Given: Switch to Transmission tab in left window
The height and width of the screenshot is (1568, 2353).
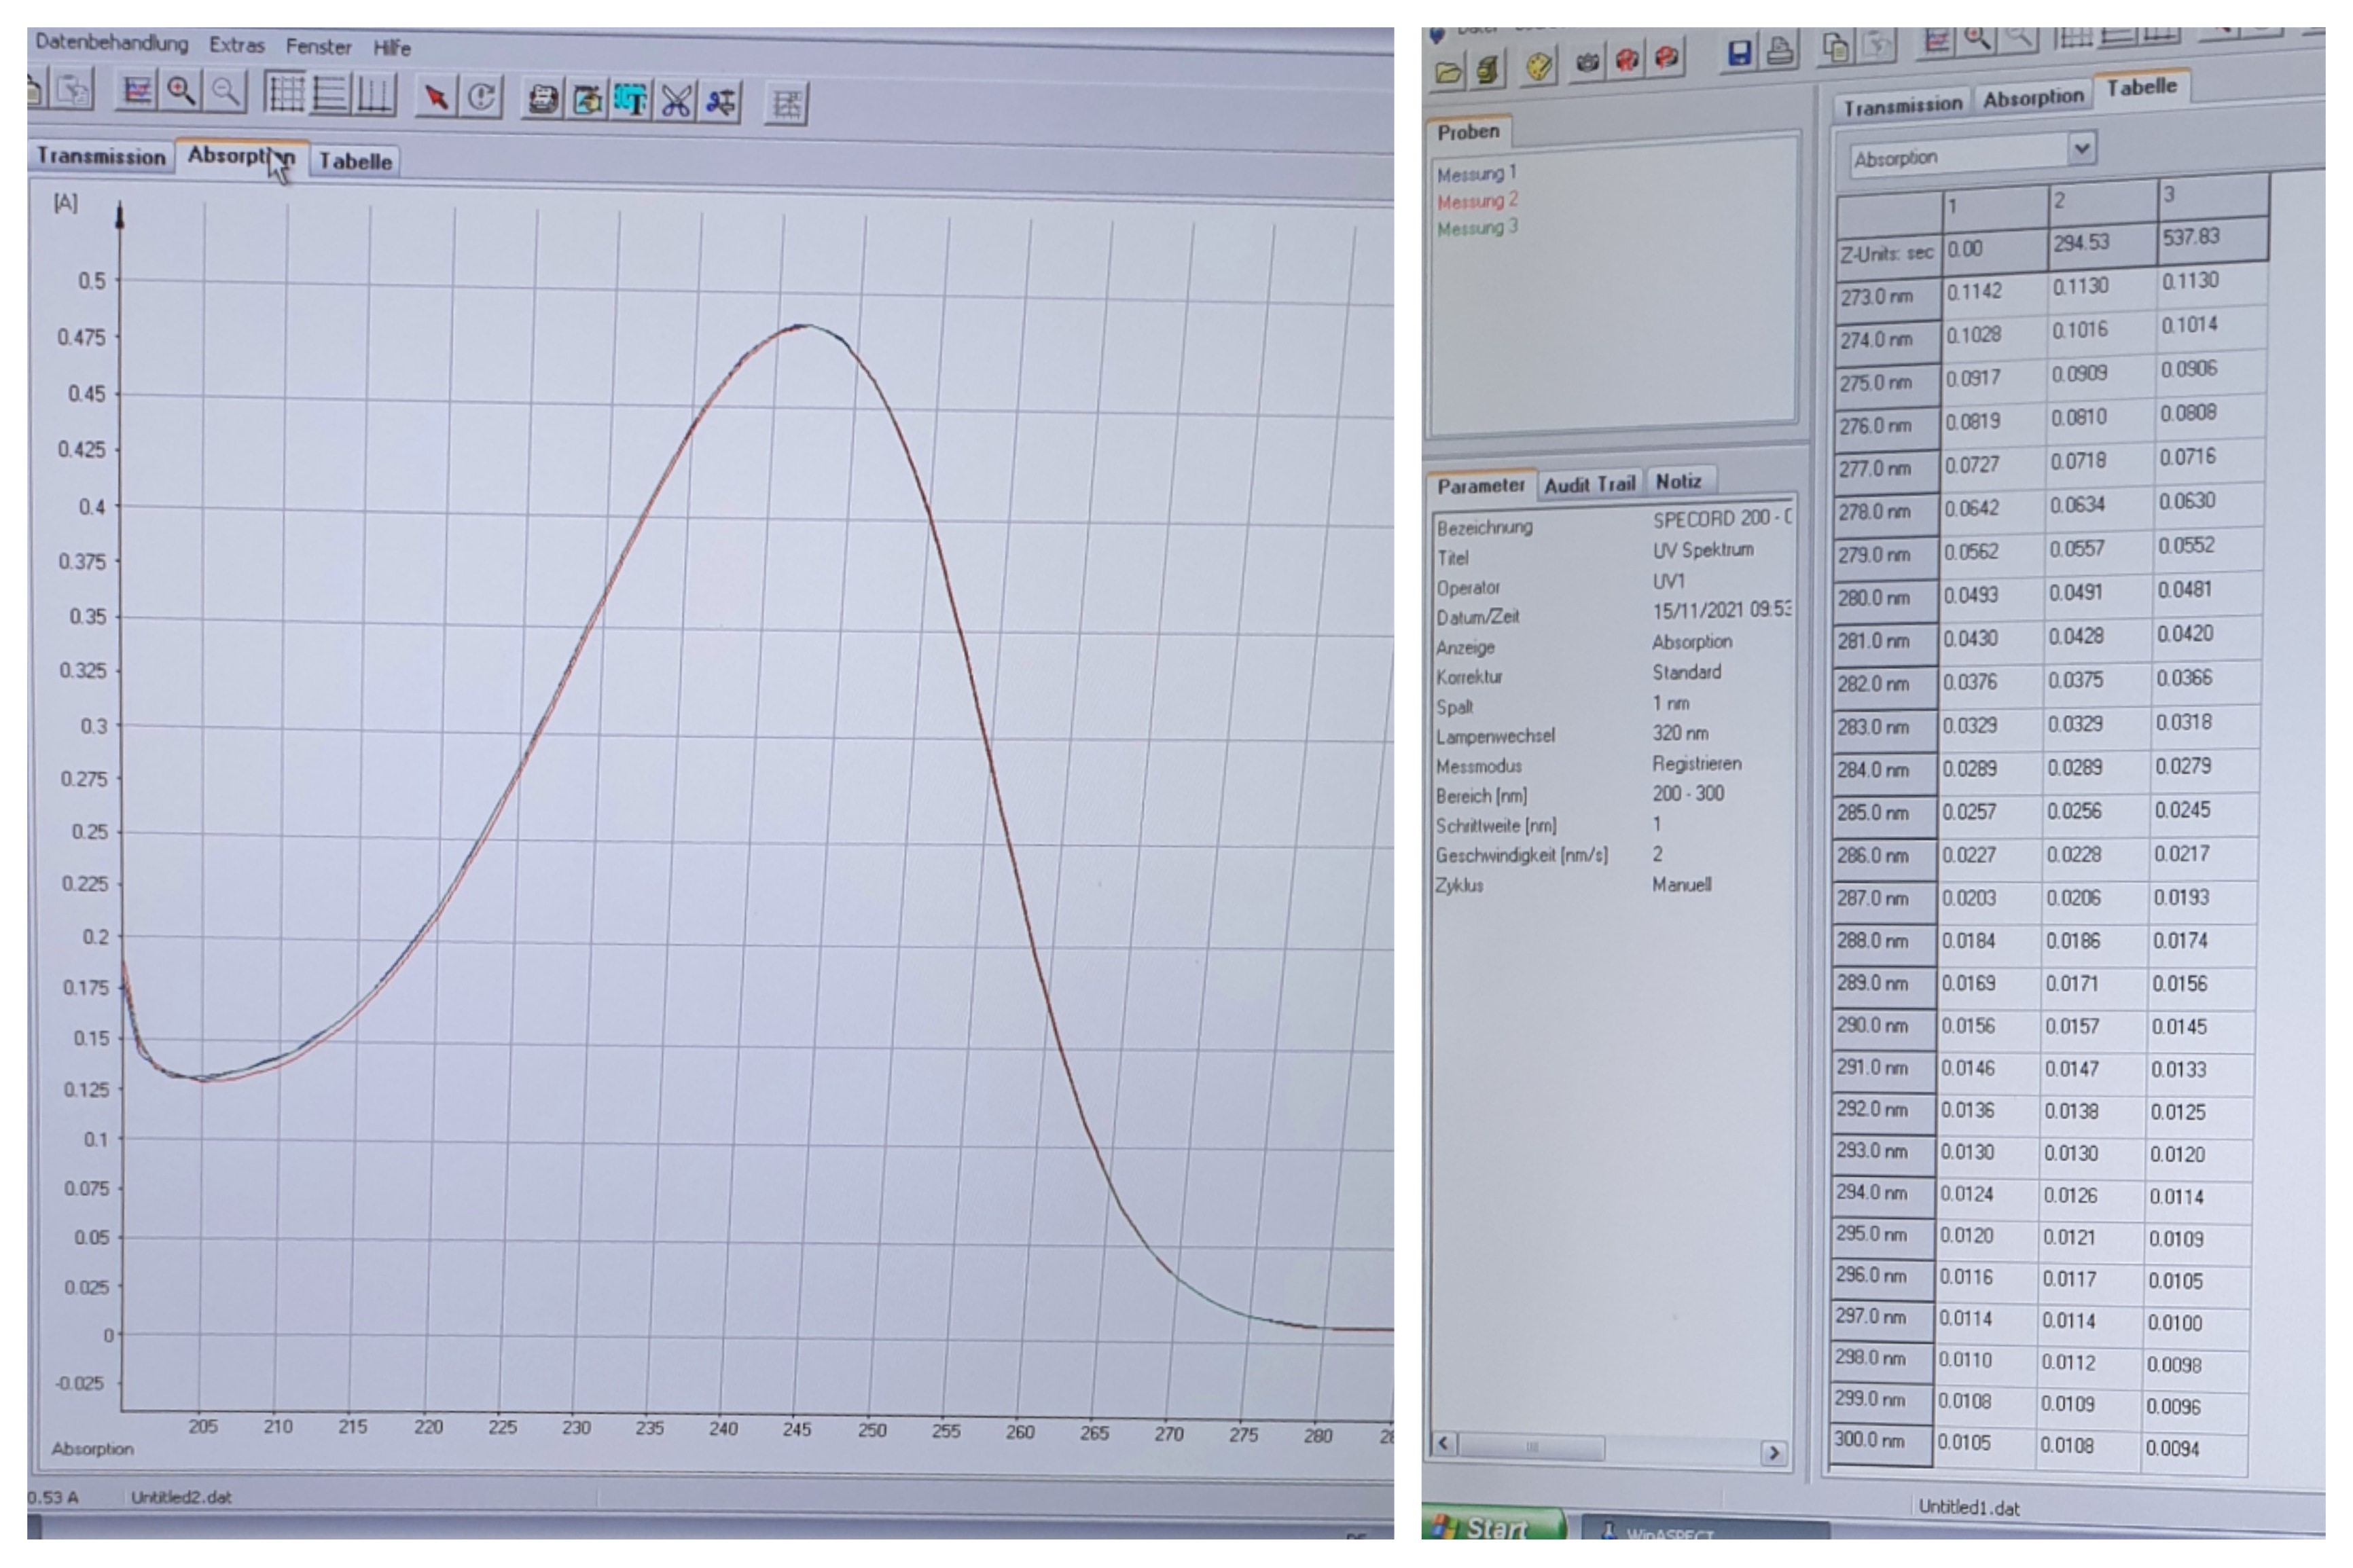Looking at the screenshot, I should coord(101,156).
